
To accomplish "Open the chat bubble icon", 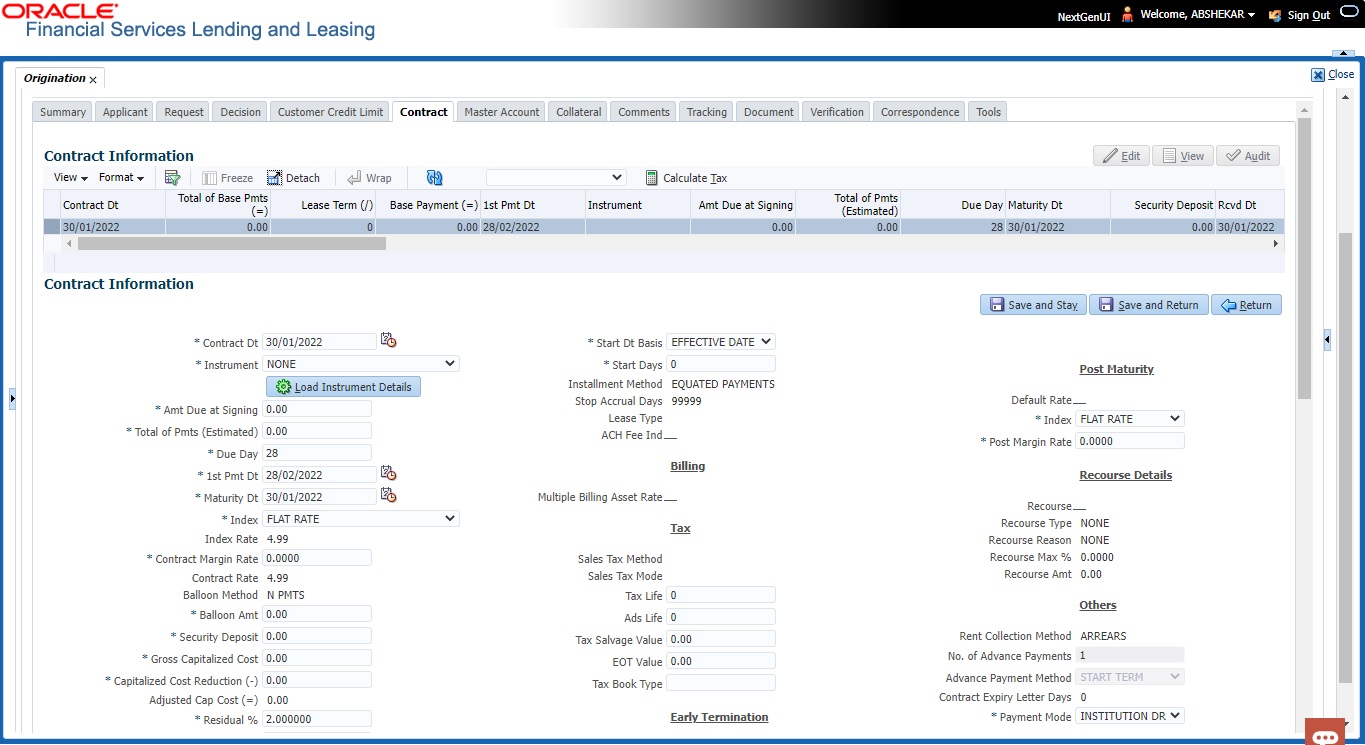I will (x=1325, y=735).
